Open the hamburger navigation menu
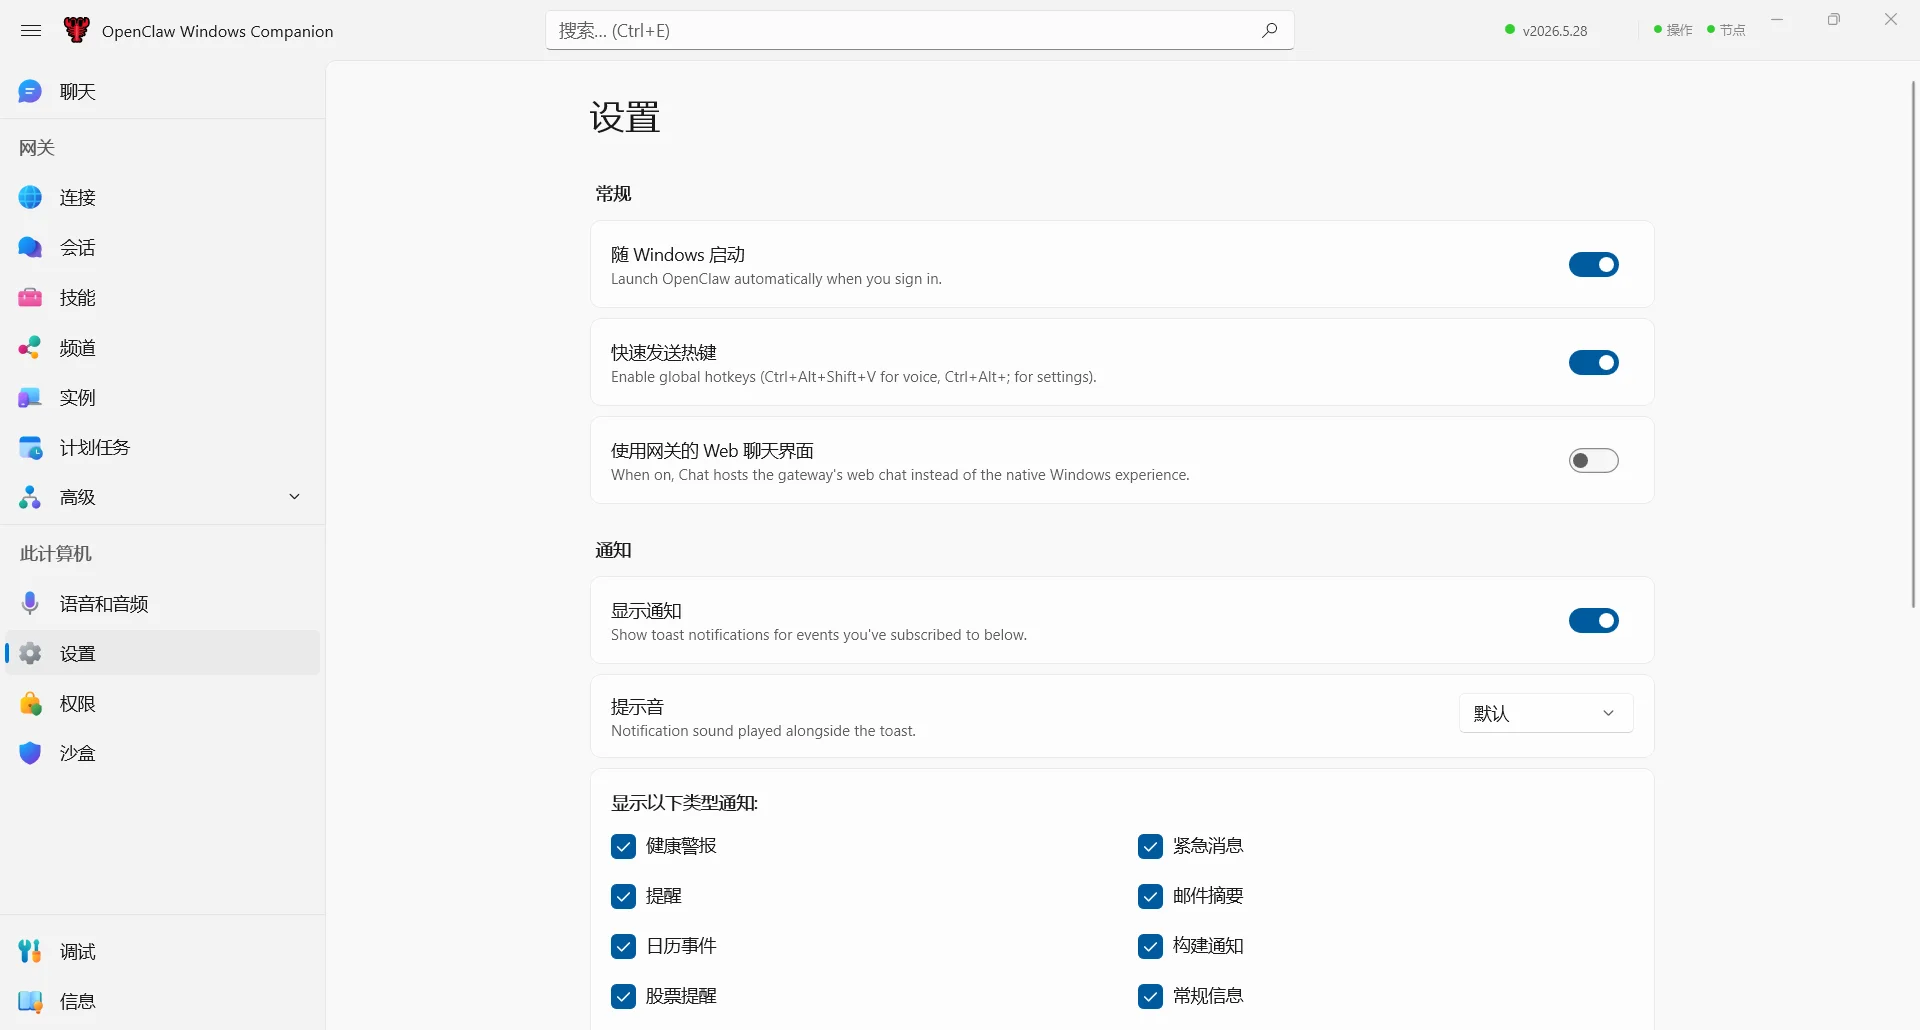This screenshot has height=1030, width=1920. [x=31, y=31]
